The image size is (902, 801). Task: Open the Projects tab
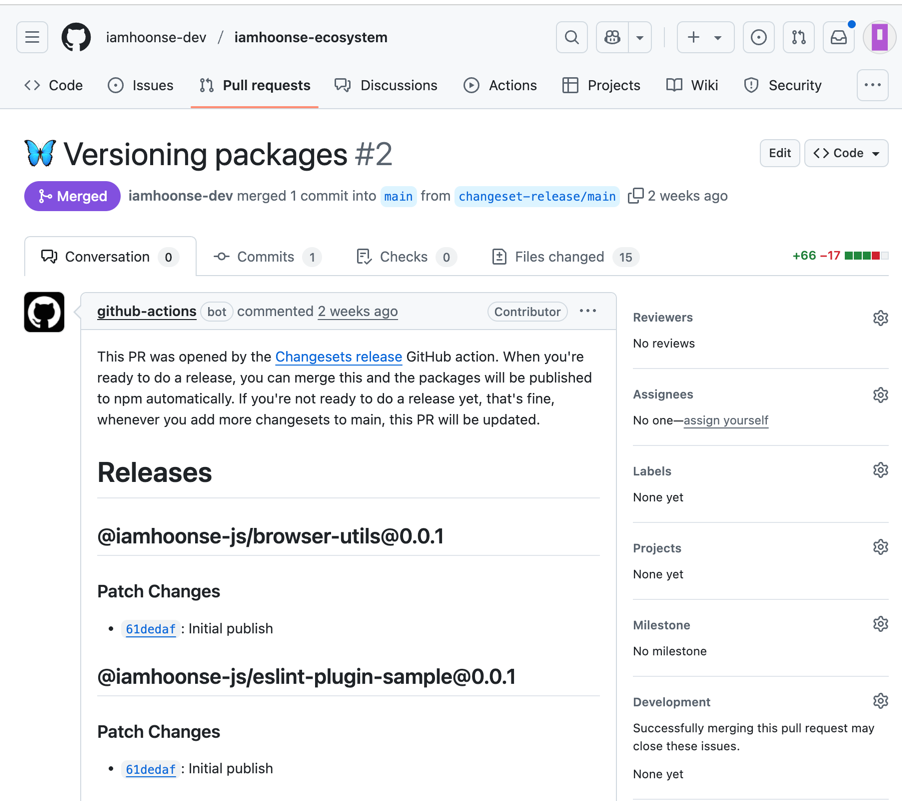click(x=601, y=85)
